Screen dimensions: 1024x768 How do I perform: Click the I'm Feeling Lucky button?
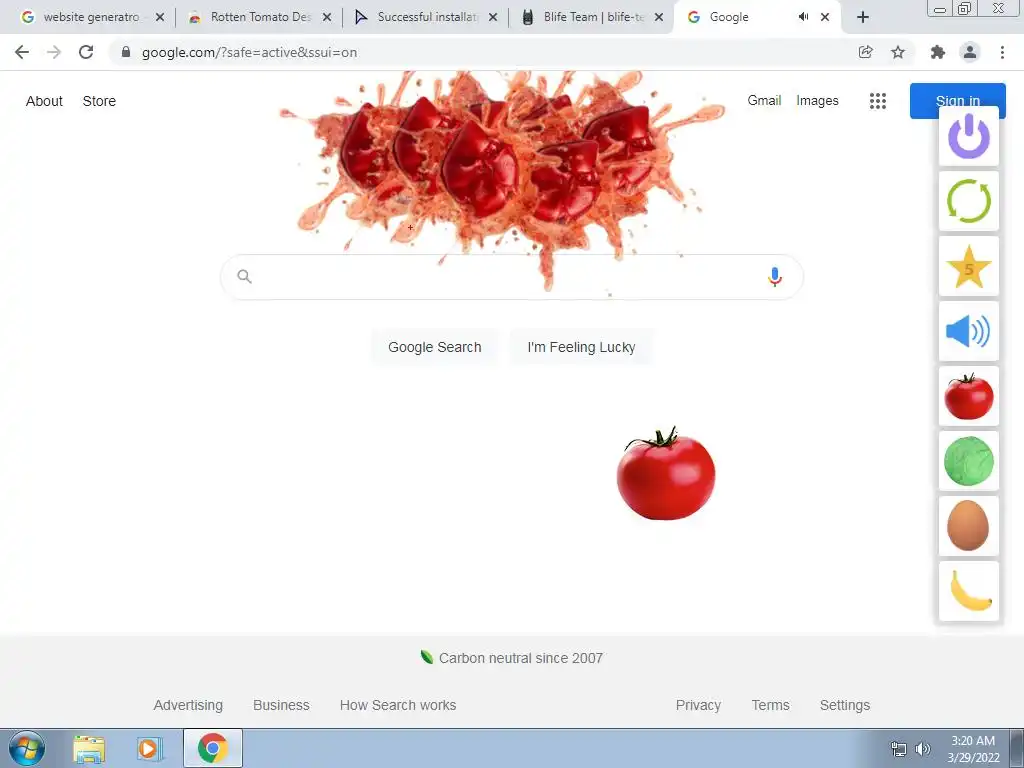tap(581, 347)
